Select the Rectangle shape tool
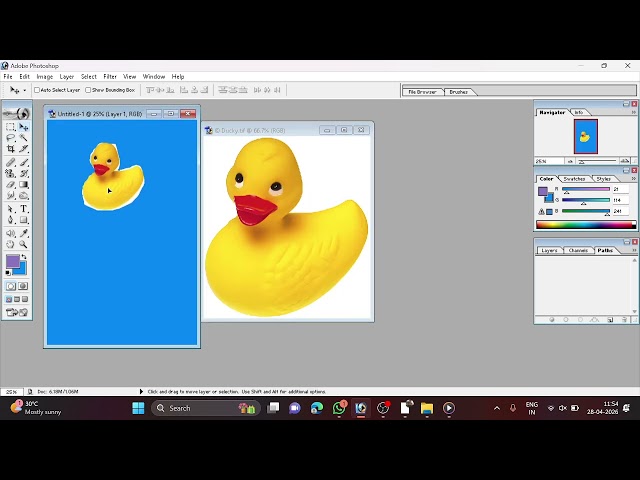Viewport: 640px width, 480px height. [24, 220]
